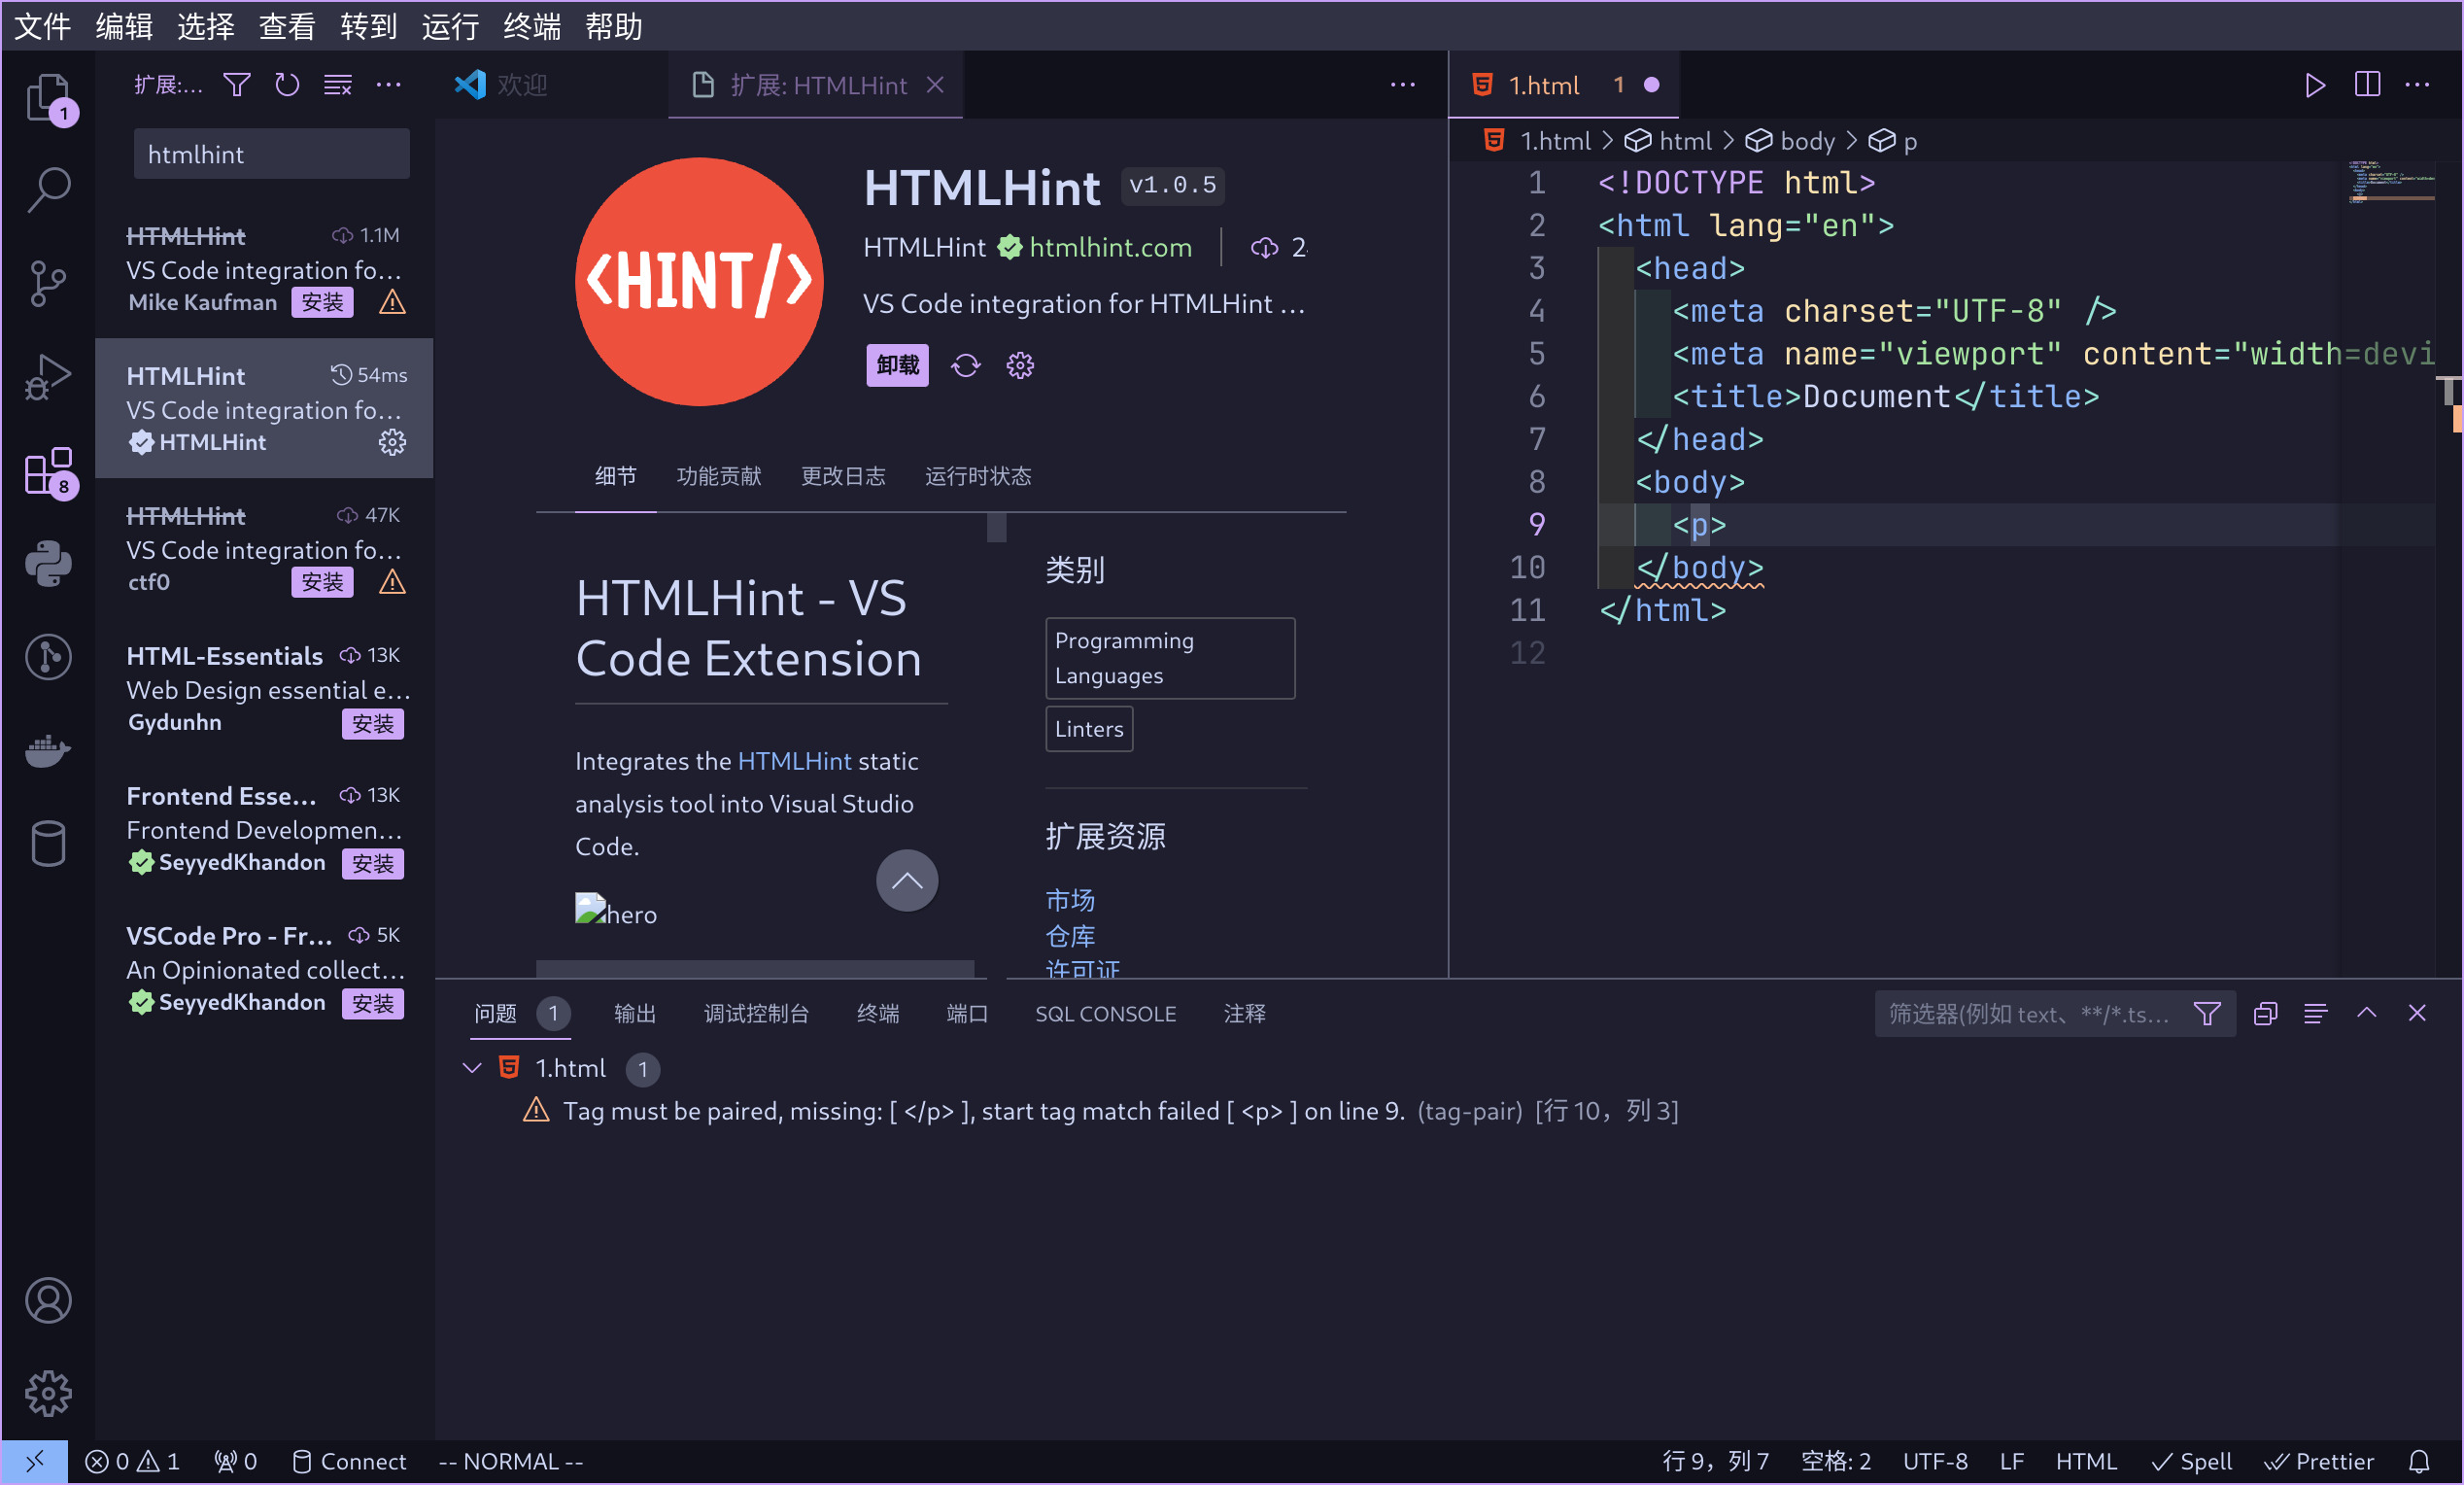Open extensions filter dropdown funnel
The width and height of the screenshot is (2464, 1485).
tap(237, 85)
